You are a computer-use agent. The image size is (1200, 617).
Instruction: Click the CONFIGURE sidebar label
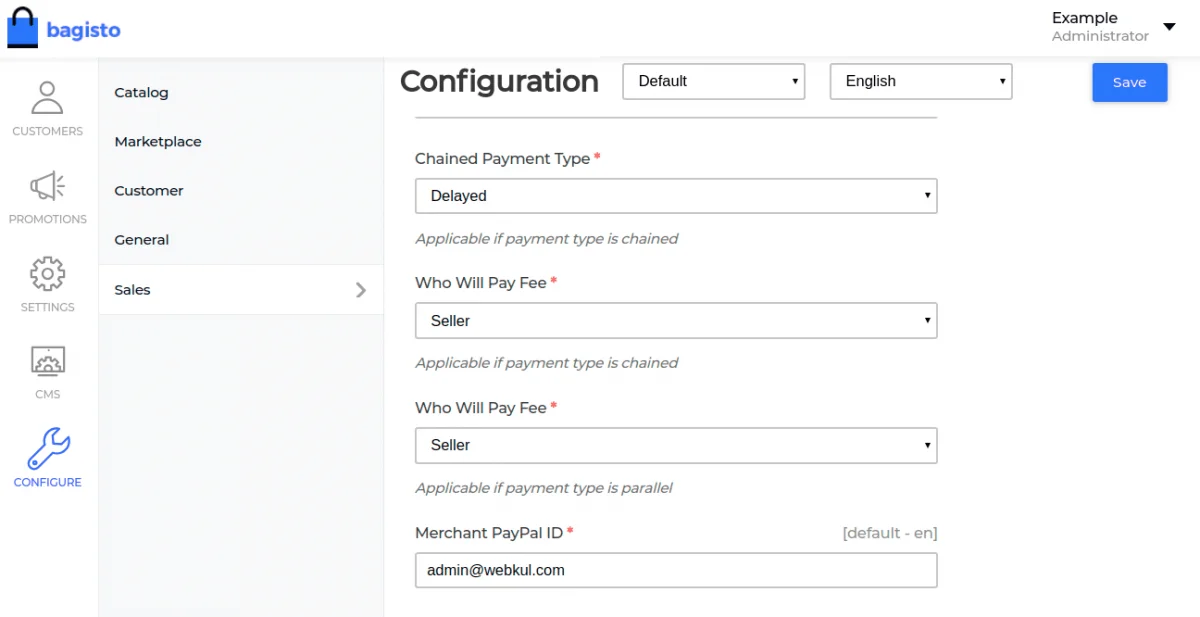click(47, 482)
